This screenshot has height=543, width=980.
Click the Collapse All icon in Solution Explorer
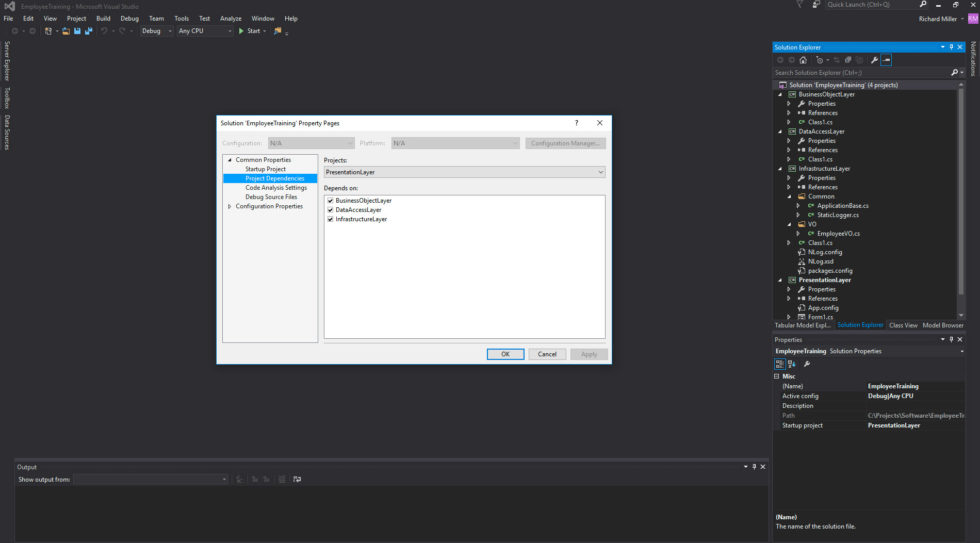(848, 60)
